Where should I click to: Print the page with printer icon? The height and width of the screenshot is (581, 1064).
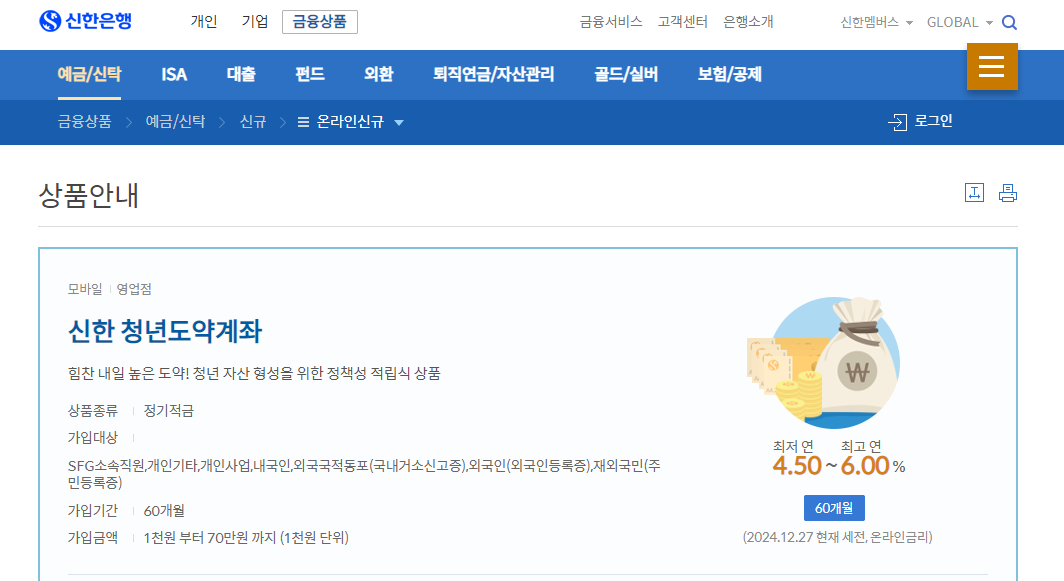click(x=1008, y=193)
